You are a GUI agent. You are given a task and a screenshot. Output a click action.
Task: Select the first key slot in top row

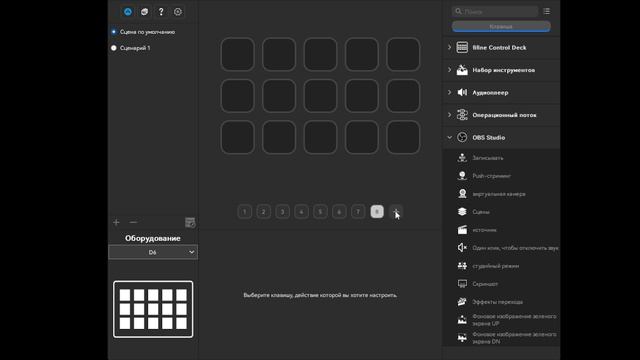point(238,54)
